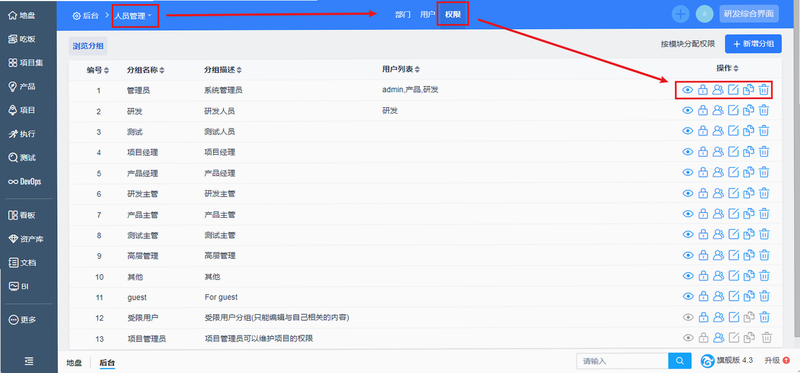The image size is (800, 373).
Task: Click the 新增分组 button
Action: [753, 44]
